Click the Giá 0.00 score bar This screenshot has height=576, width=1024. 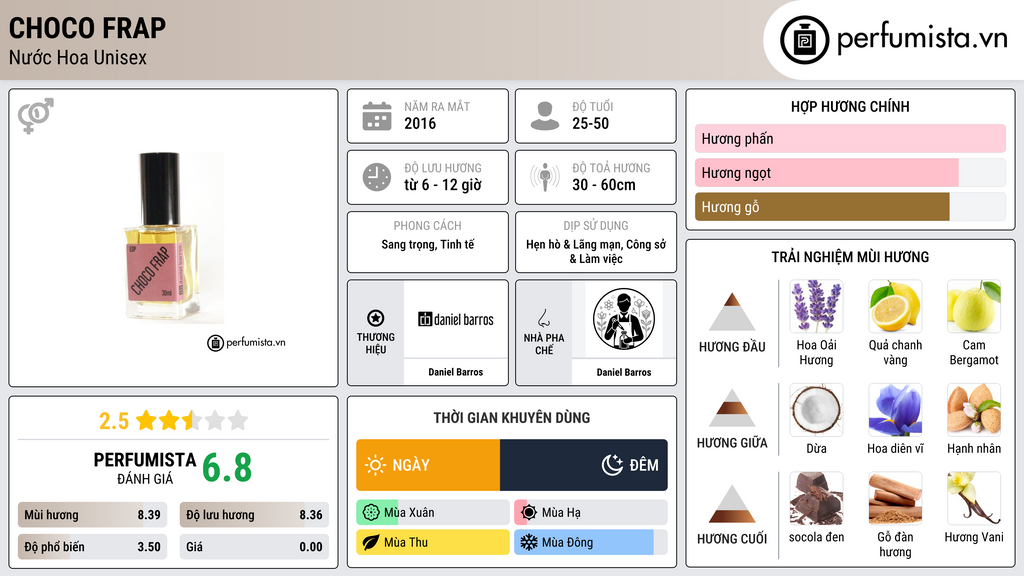coord(254,547)
